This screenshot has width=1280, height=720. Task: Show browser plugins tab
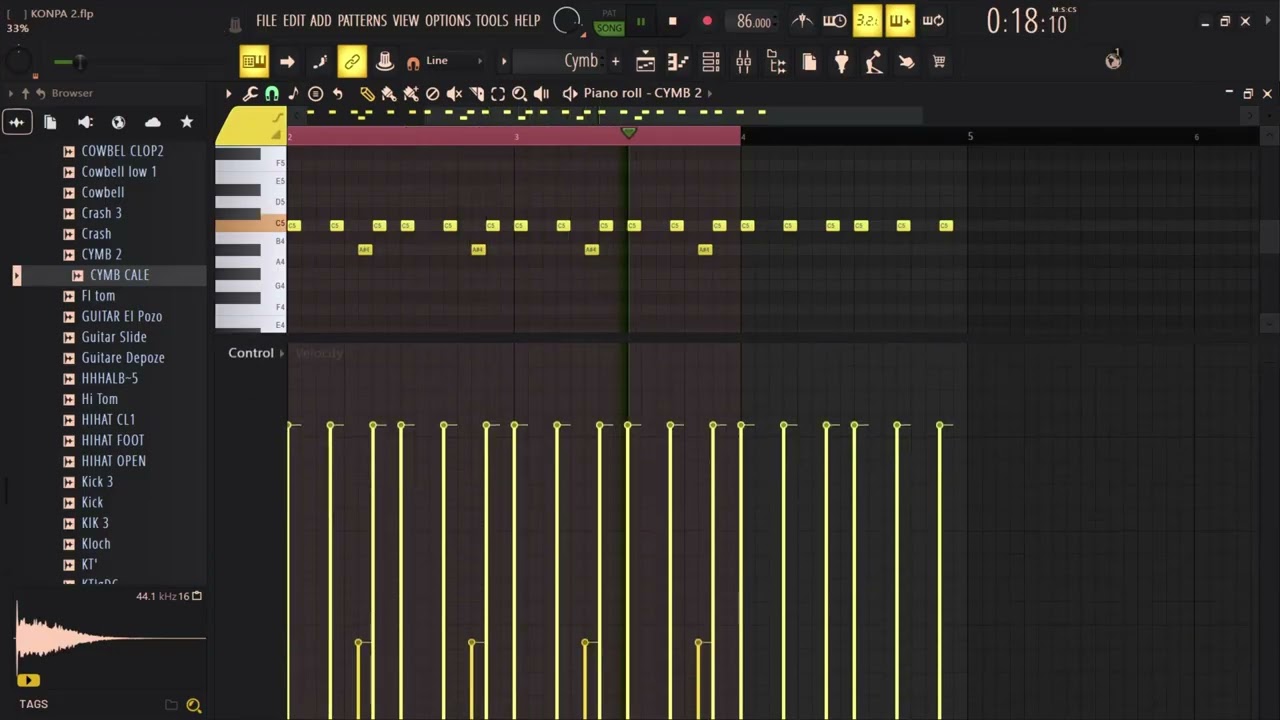(x=84, y=122)
